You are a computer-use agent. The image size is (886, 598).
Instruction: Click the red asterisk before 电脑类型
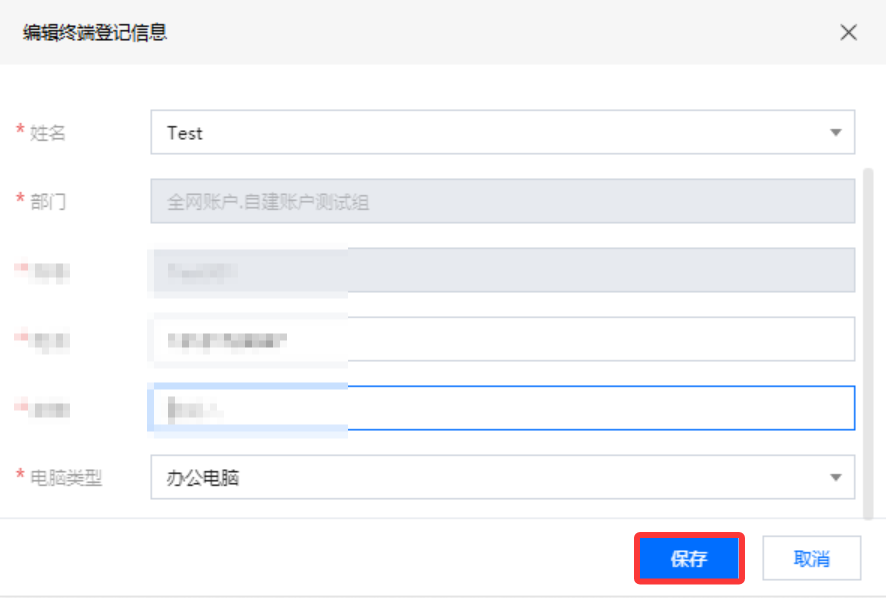click(20, 474)
